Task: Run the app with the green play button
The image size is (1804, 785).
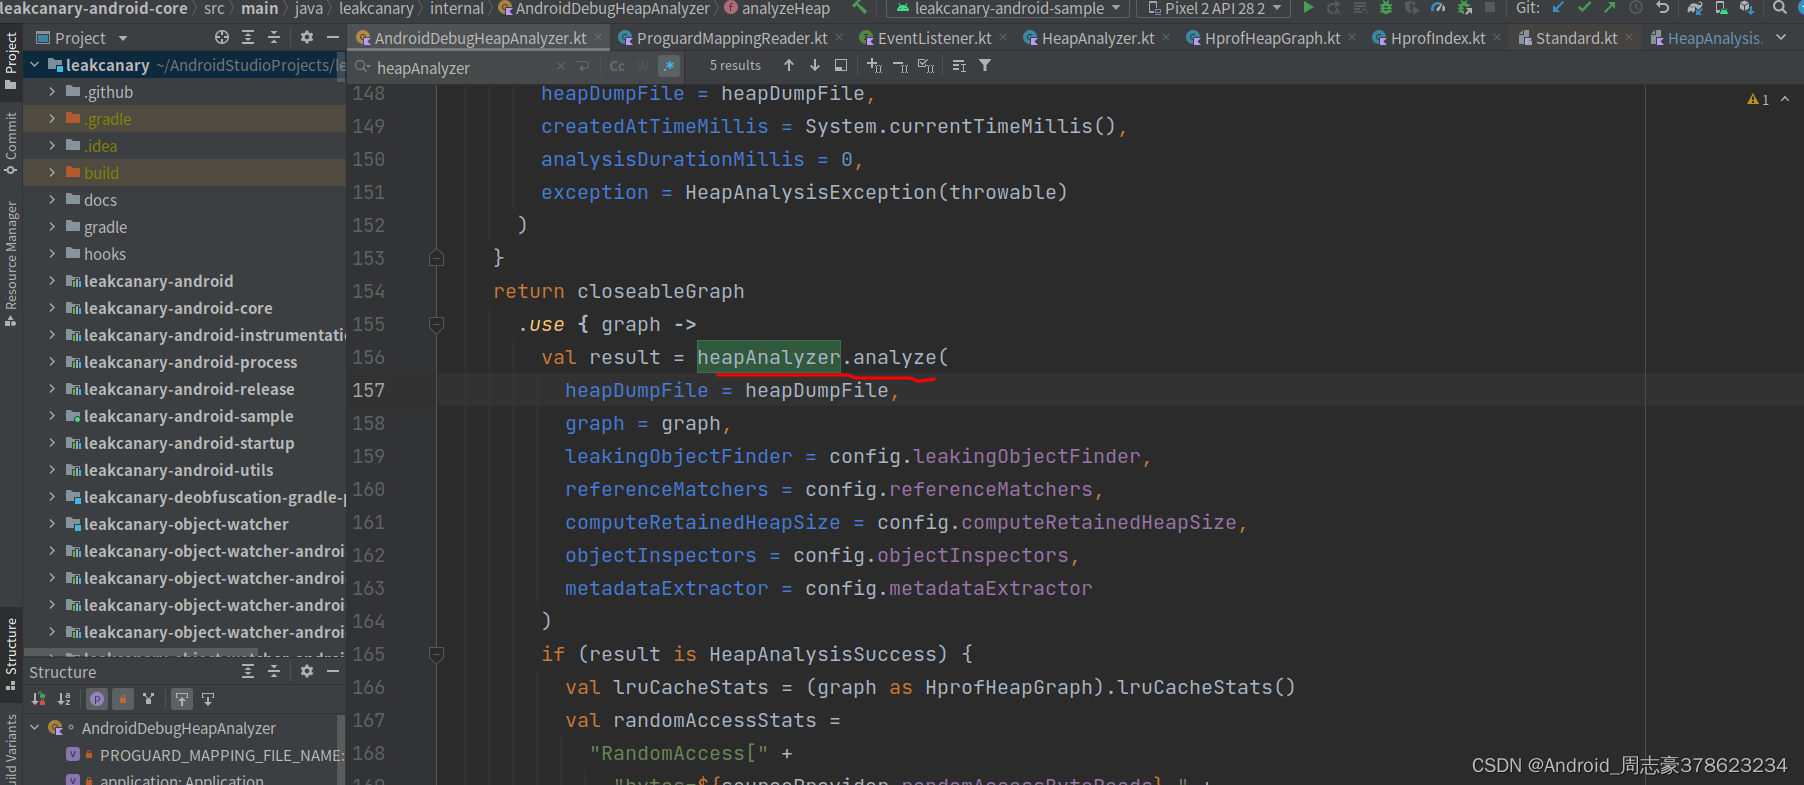Action: coord(1307,8)
